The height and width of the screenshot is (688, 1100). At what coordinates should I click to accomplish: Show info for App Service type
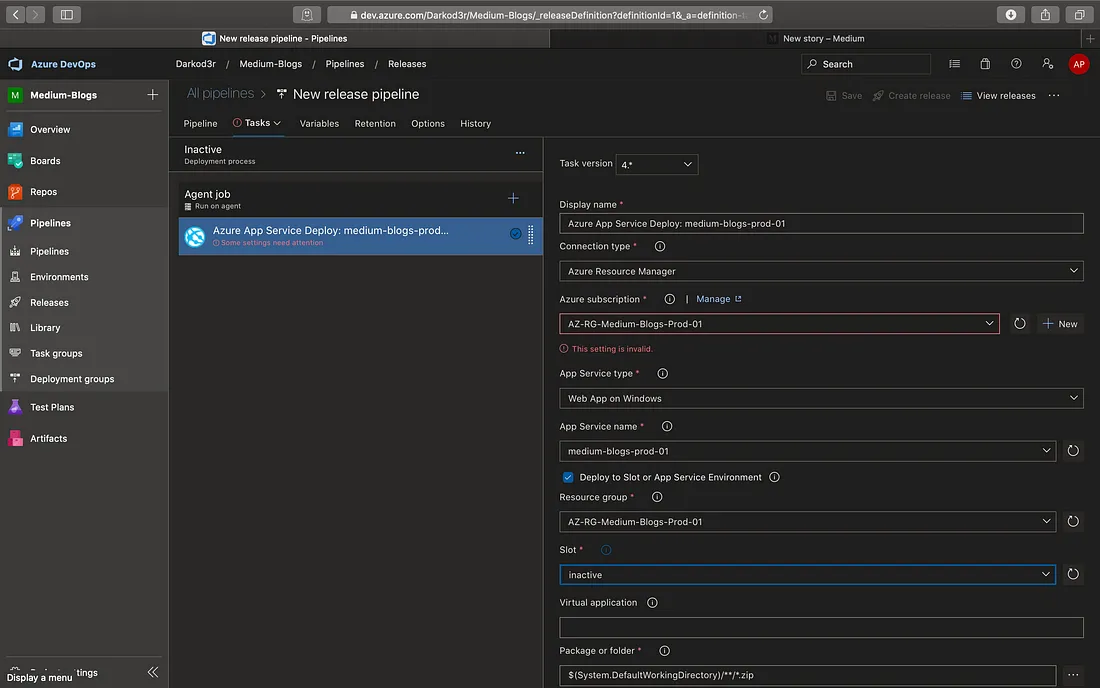click(662, 373)
